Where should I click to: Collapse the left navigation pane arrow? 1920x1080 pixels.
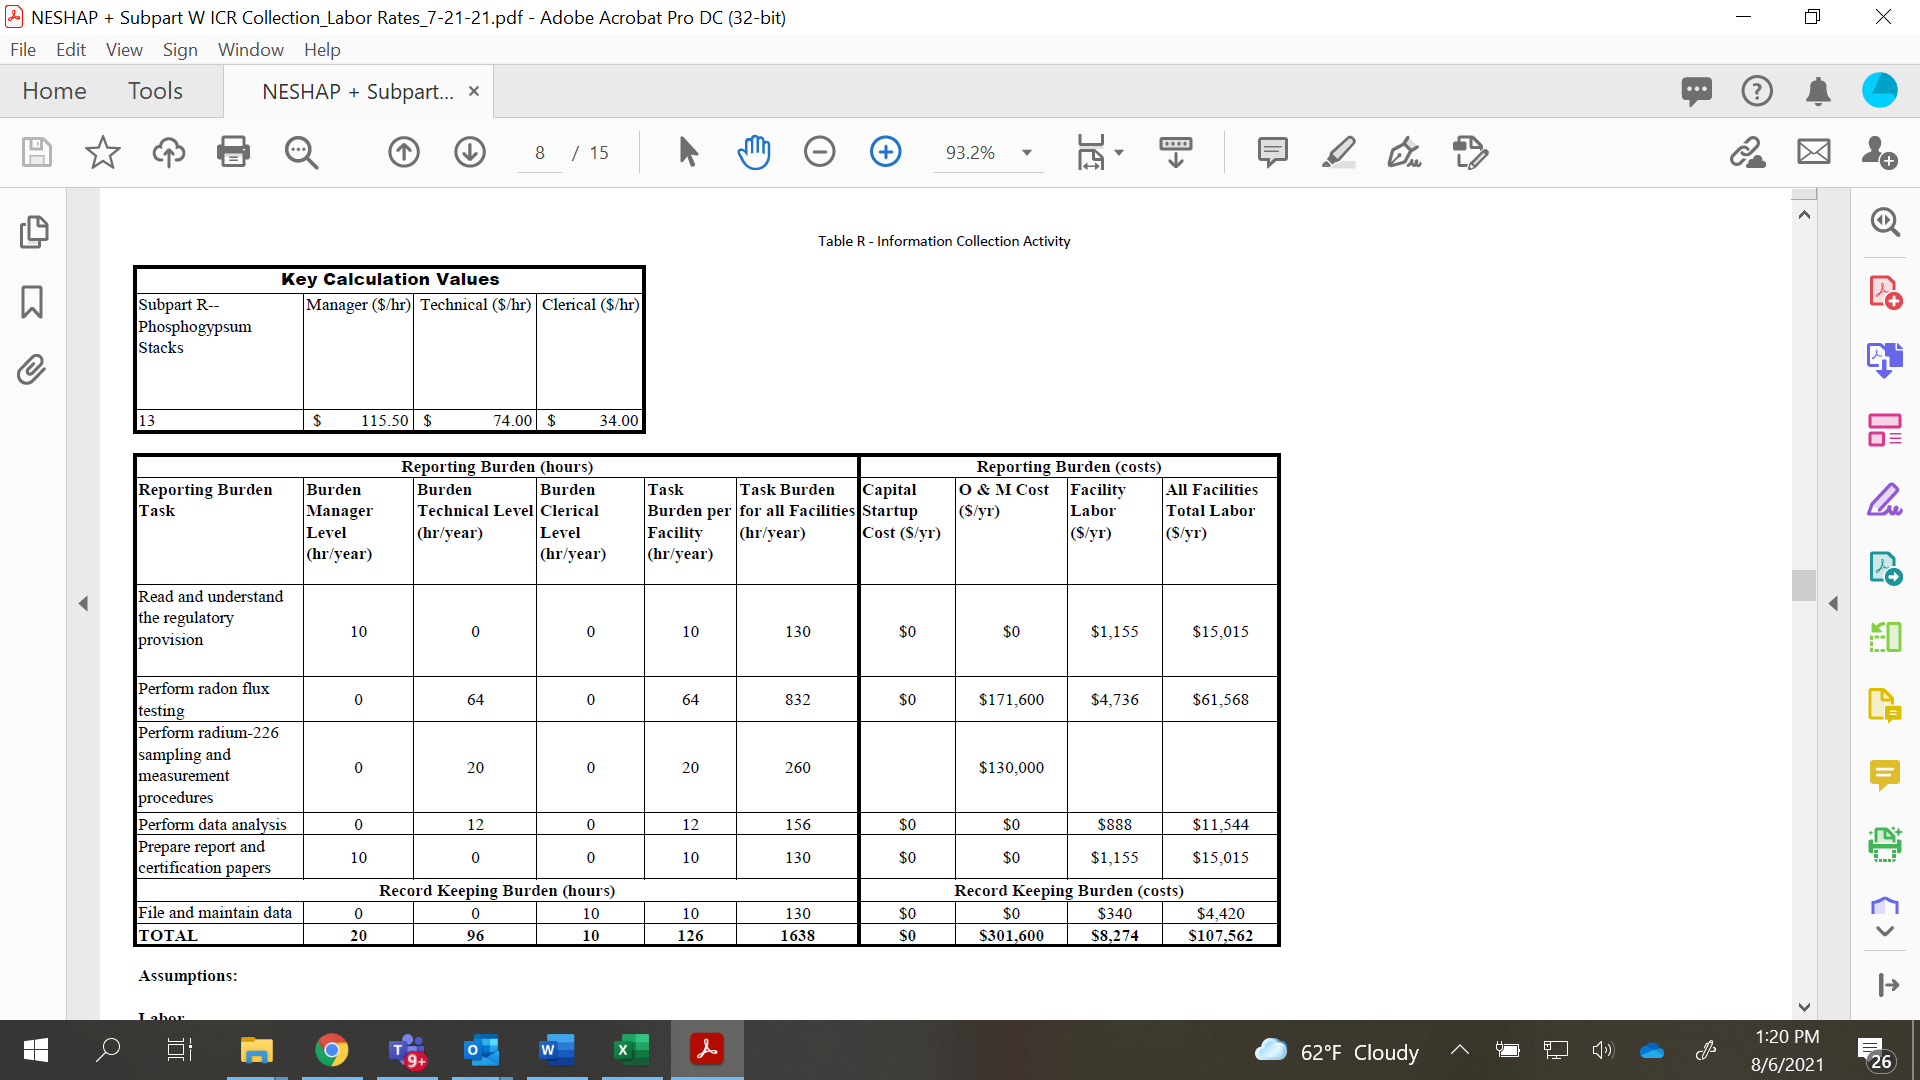click(84, 603)
